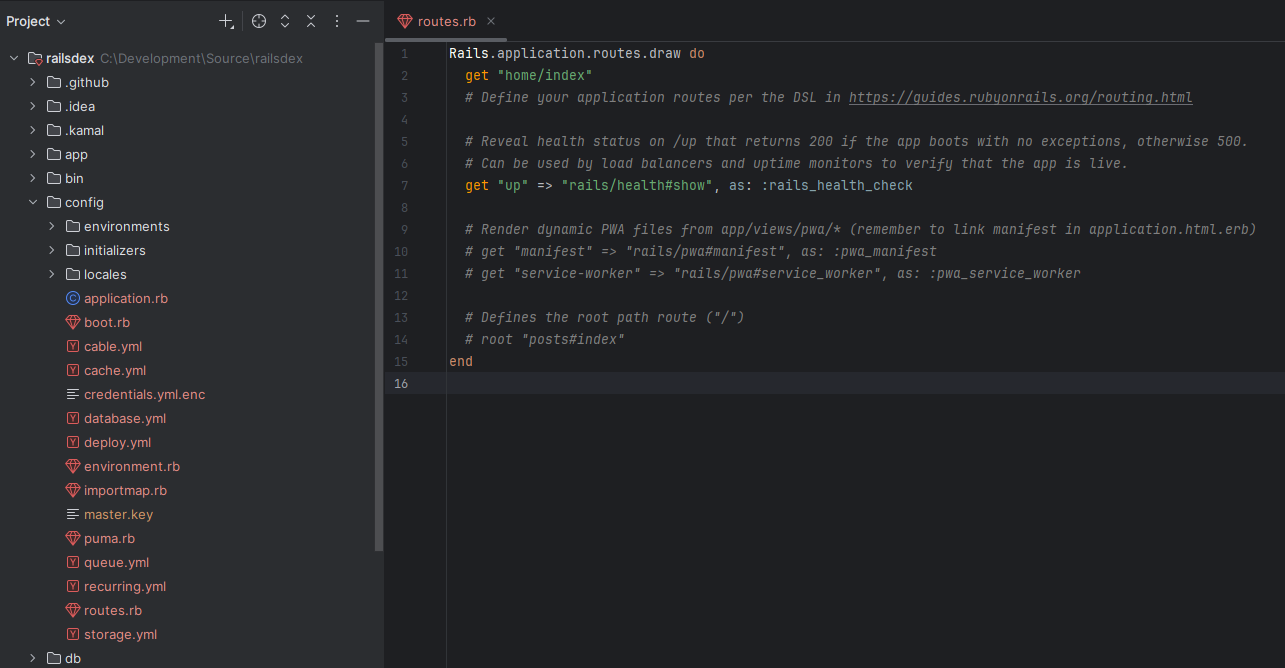Click the Expand All icon in Project panel

(285, 21)
